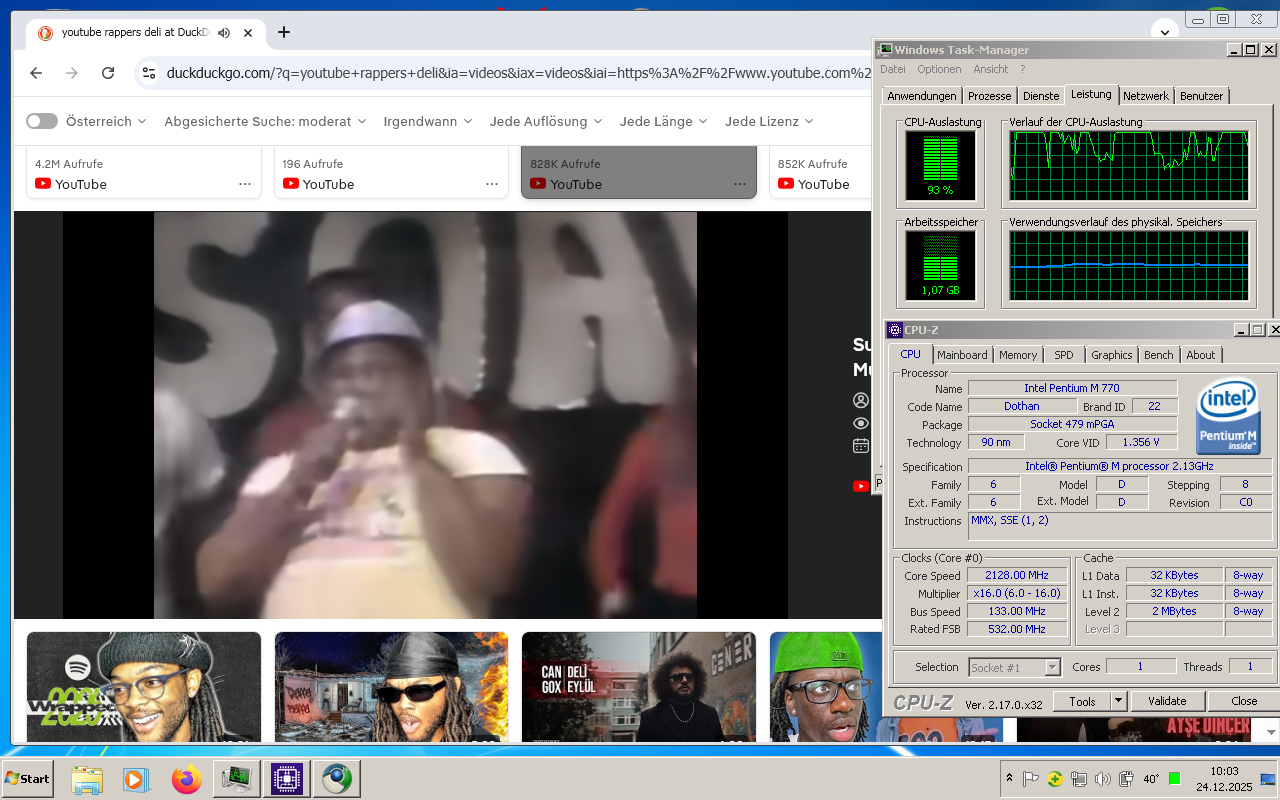The height and width of the screenshot is (800, 1280).
Task: Click the browser forward arrow
Action: point(72,73)
